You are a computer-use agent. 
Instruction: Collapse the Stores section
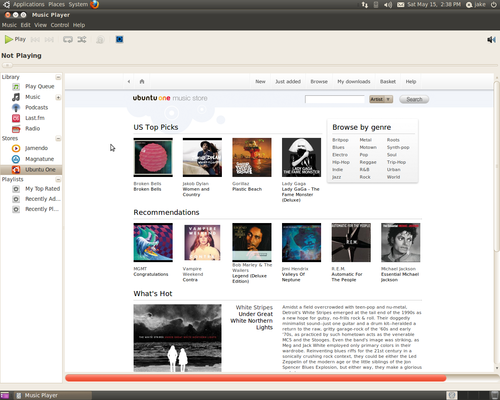pos(58,139)
